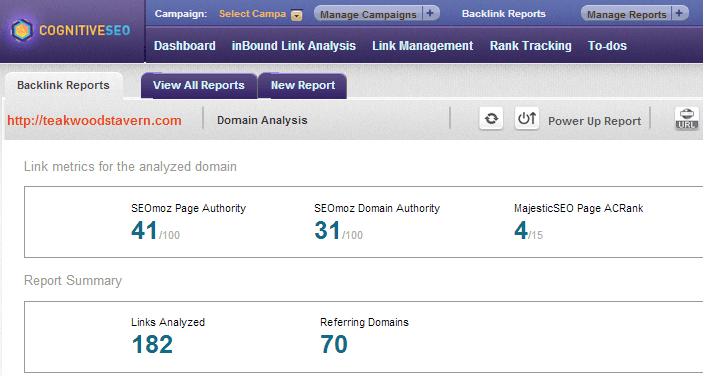Click the cognitiveSEO logo
Screen dimensions: 703x376
[70, 30]
